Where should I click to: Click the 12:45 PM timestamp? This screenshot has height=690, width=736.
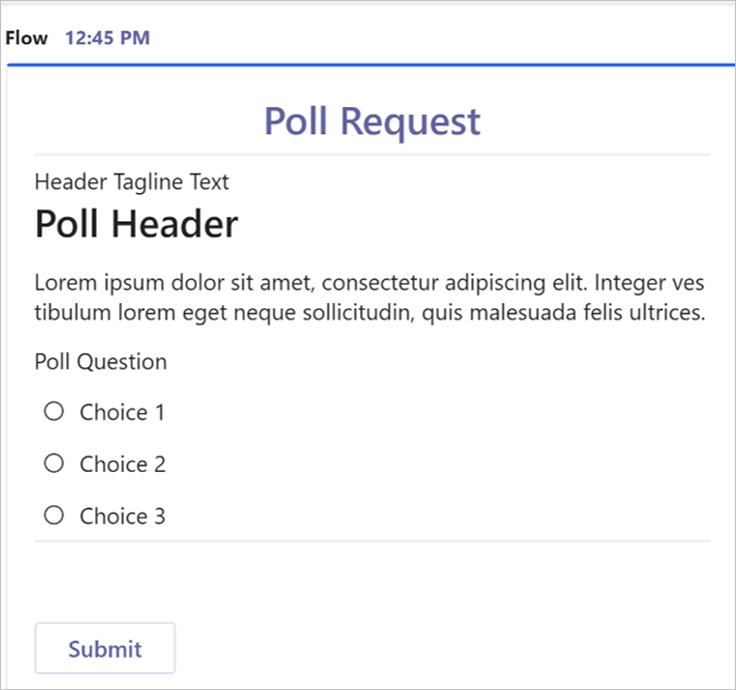107,39
